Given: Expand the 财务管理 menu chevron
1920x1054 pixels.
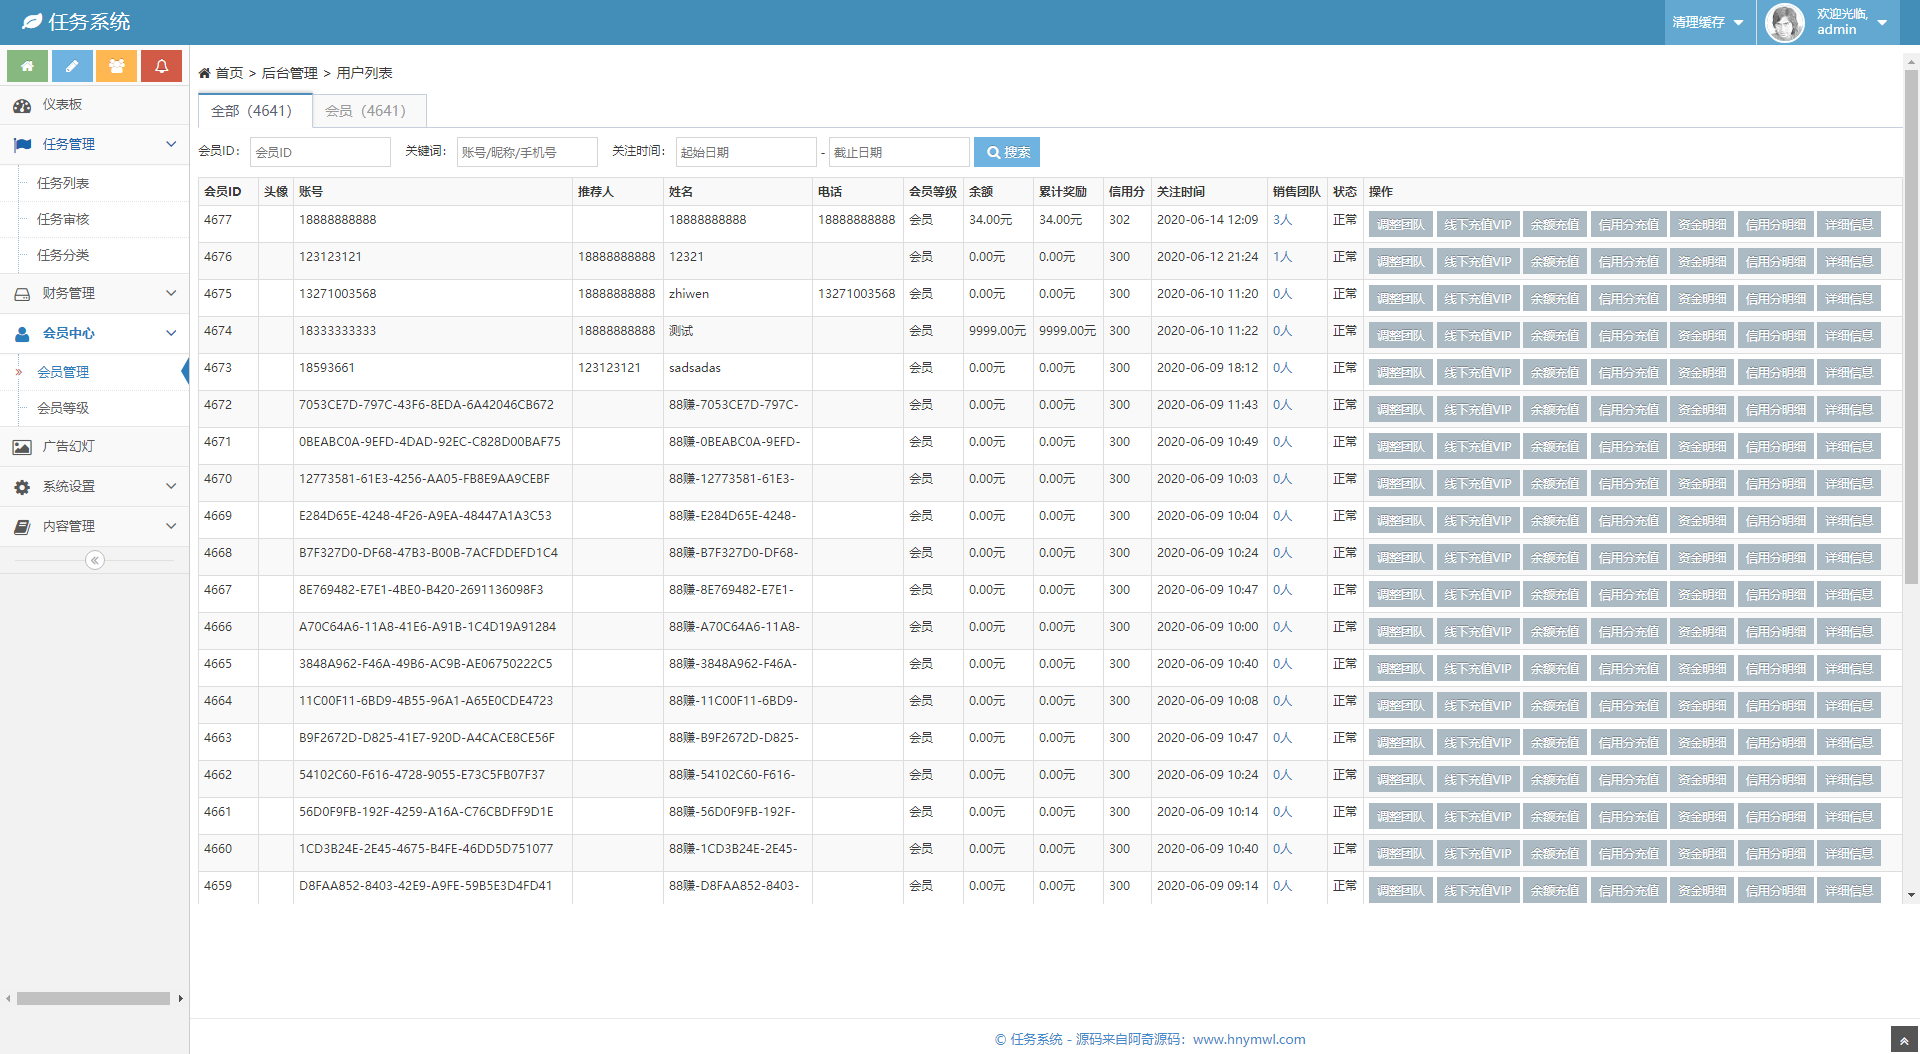Looking at the screenshot, I should (x=171, y=293).
